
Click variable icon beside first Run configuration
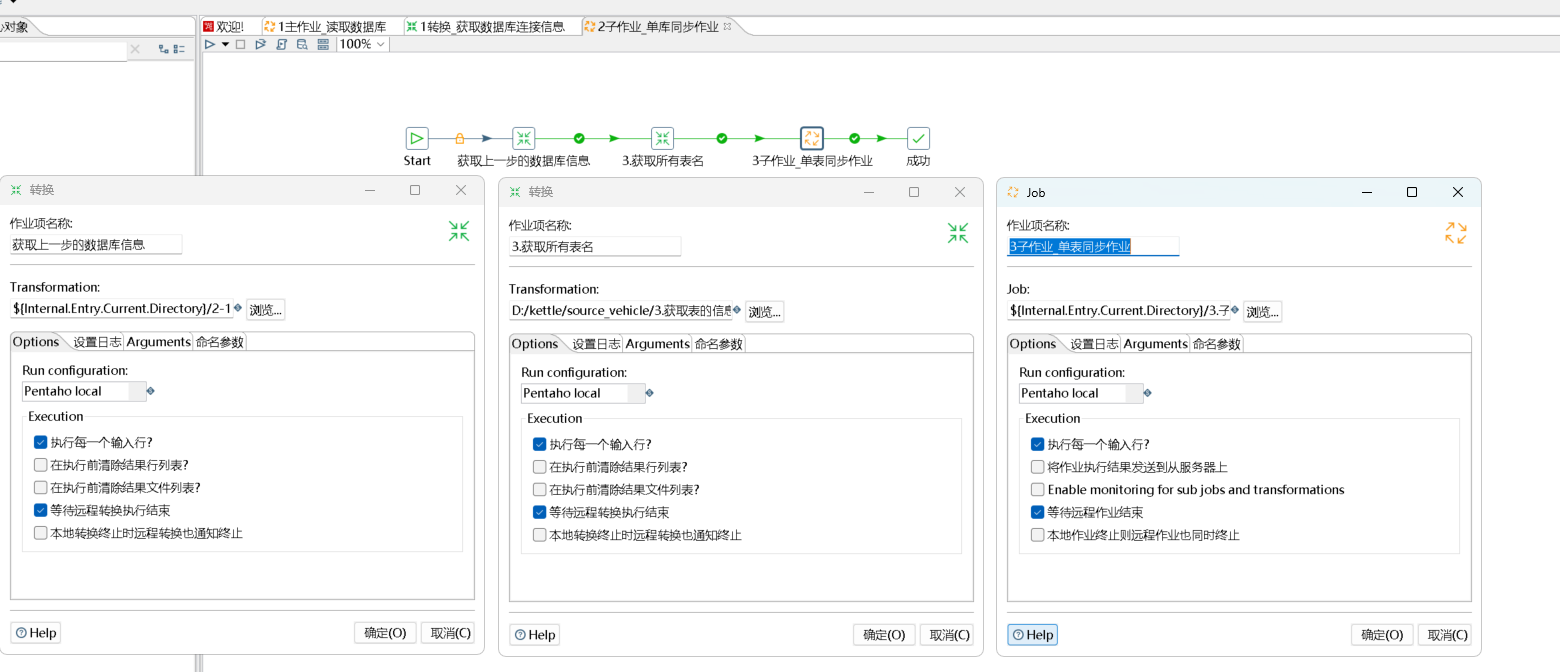point(151,391)
